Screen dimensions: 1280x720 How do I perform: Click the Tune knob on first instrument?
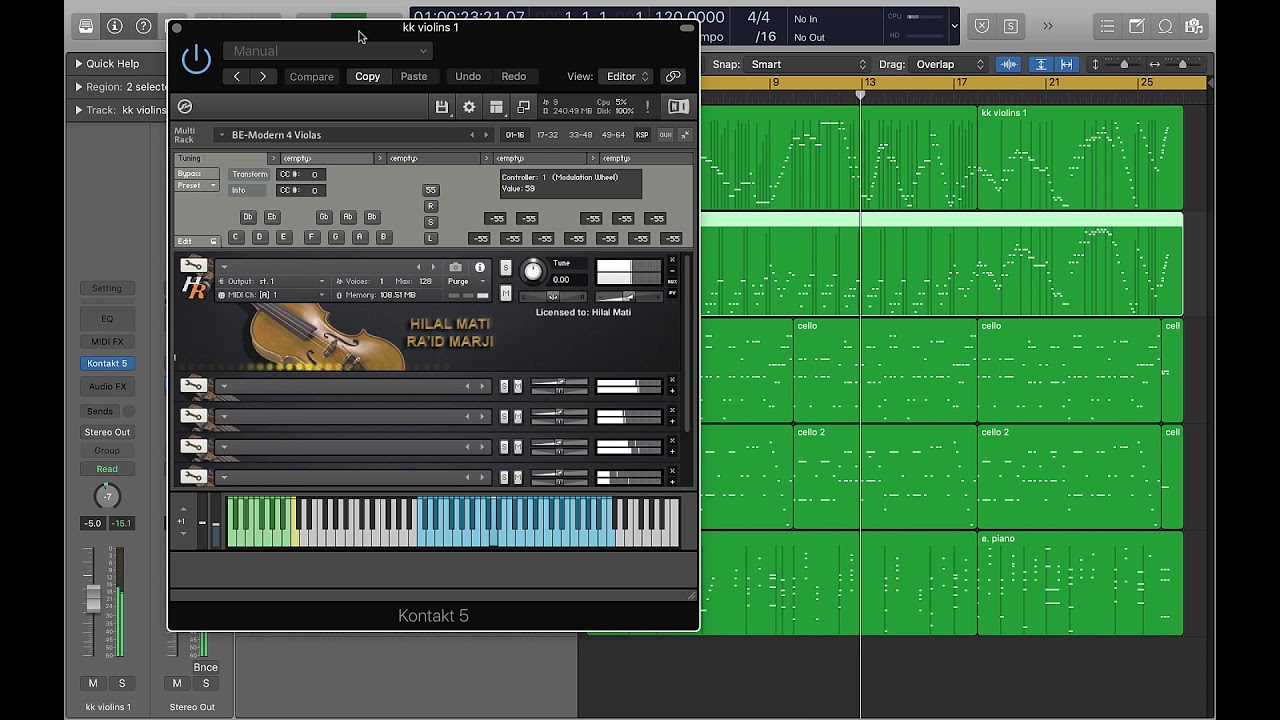coord(533,270)
